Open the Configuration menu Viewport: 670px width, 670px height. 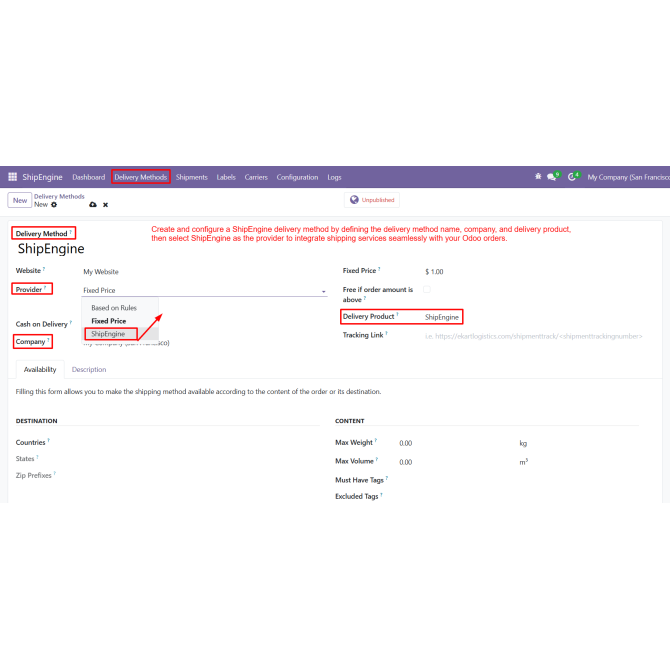click(x=297, y=177)
